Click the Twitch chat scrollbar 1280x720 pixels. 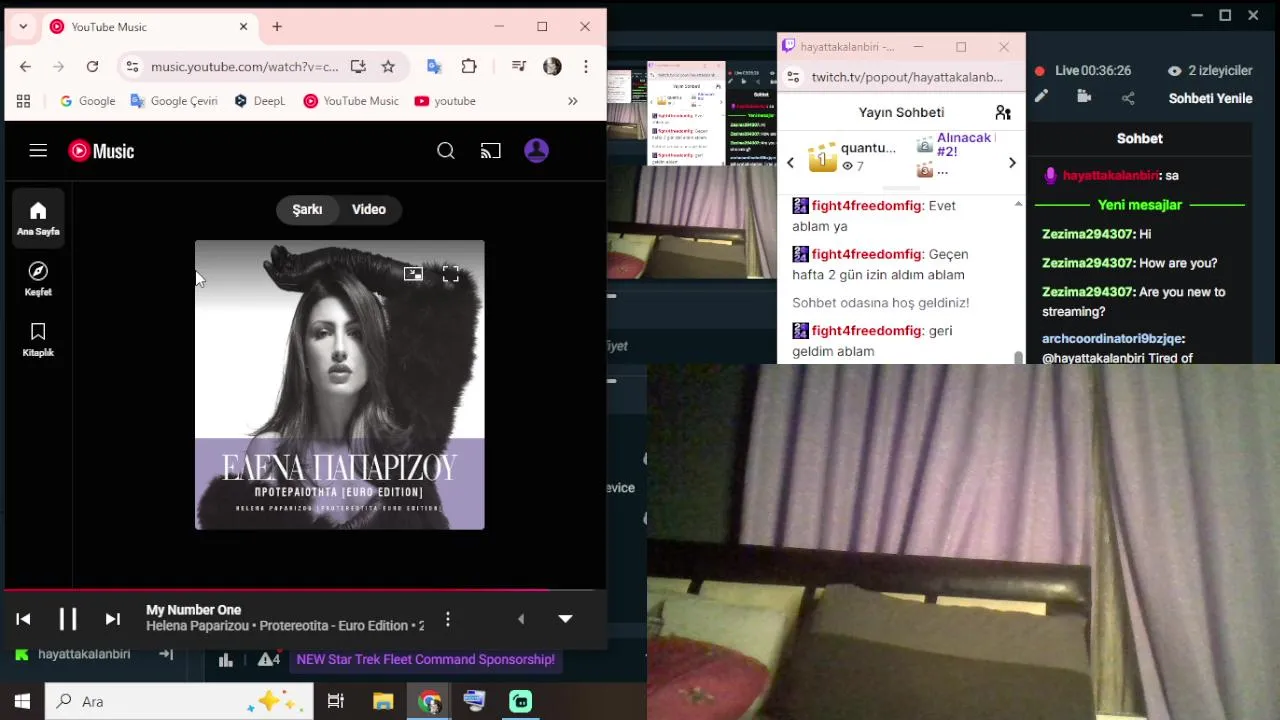coord(1019,357)
